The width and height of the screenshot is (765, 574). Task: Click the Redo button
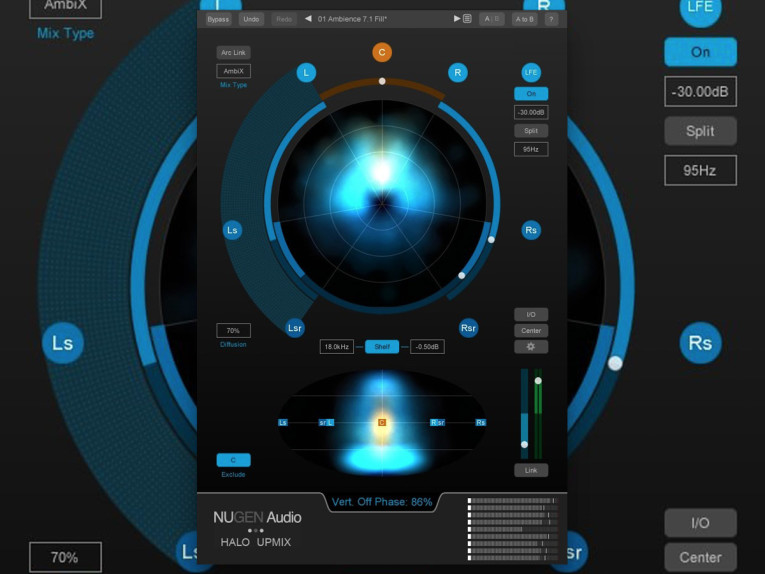284,19
